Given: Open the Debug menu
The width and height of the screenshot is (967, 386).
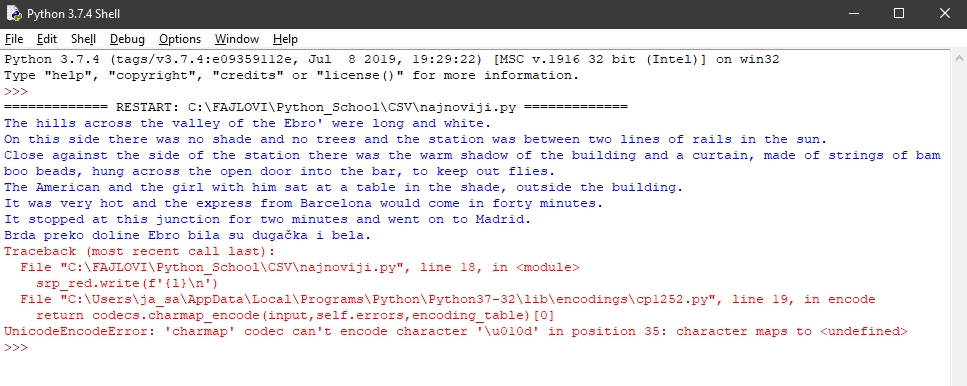Looking at the screenshot, I should click(x=127, y=39).
